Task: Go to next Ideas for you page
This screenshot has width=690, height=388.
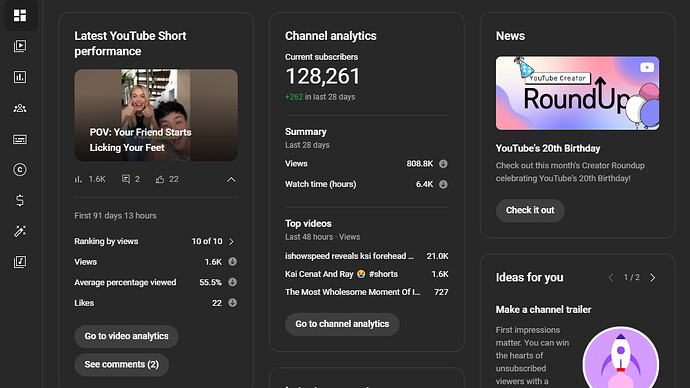Action: click(x=653, y=278)
